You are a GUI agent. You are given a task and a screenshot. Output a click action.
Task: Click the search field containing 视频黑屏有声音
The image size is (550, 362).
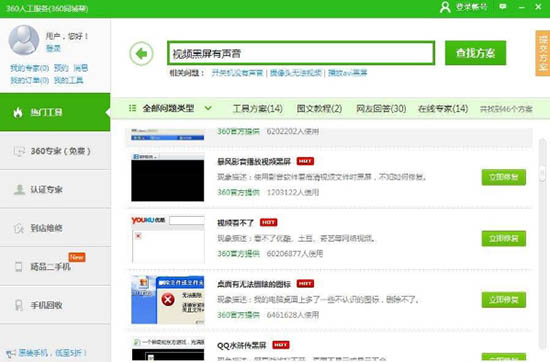coord(301,53)
